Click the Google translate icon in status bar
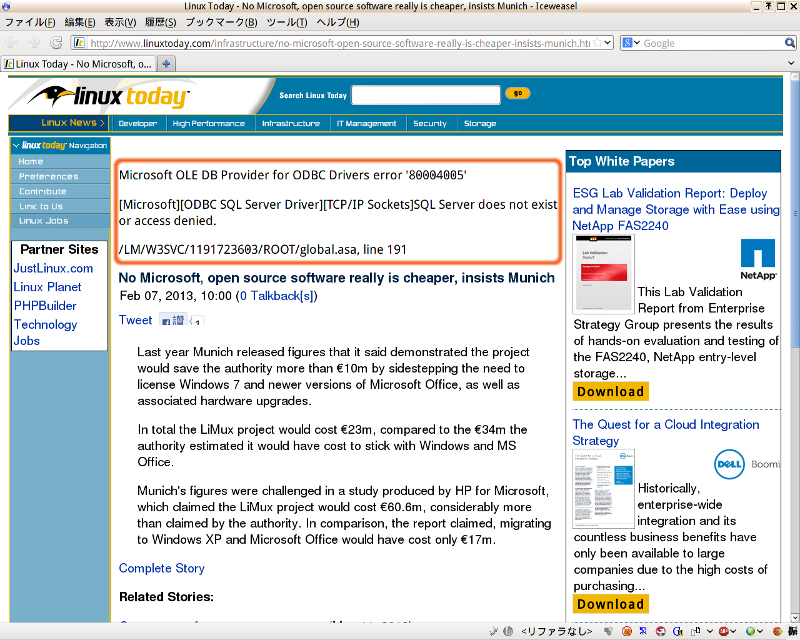Image resolution: width=800 pixels, height=640 pixels. (678, 631)
